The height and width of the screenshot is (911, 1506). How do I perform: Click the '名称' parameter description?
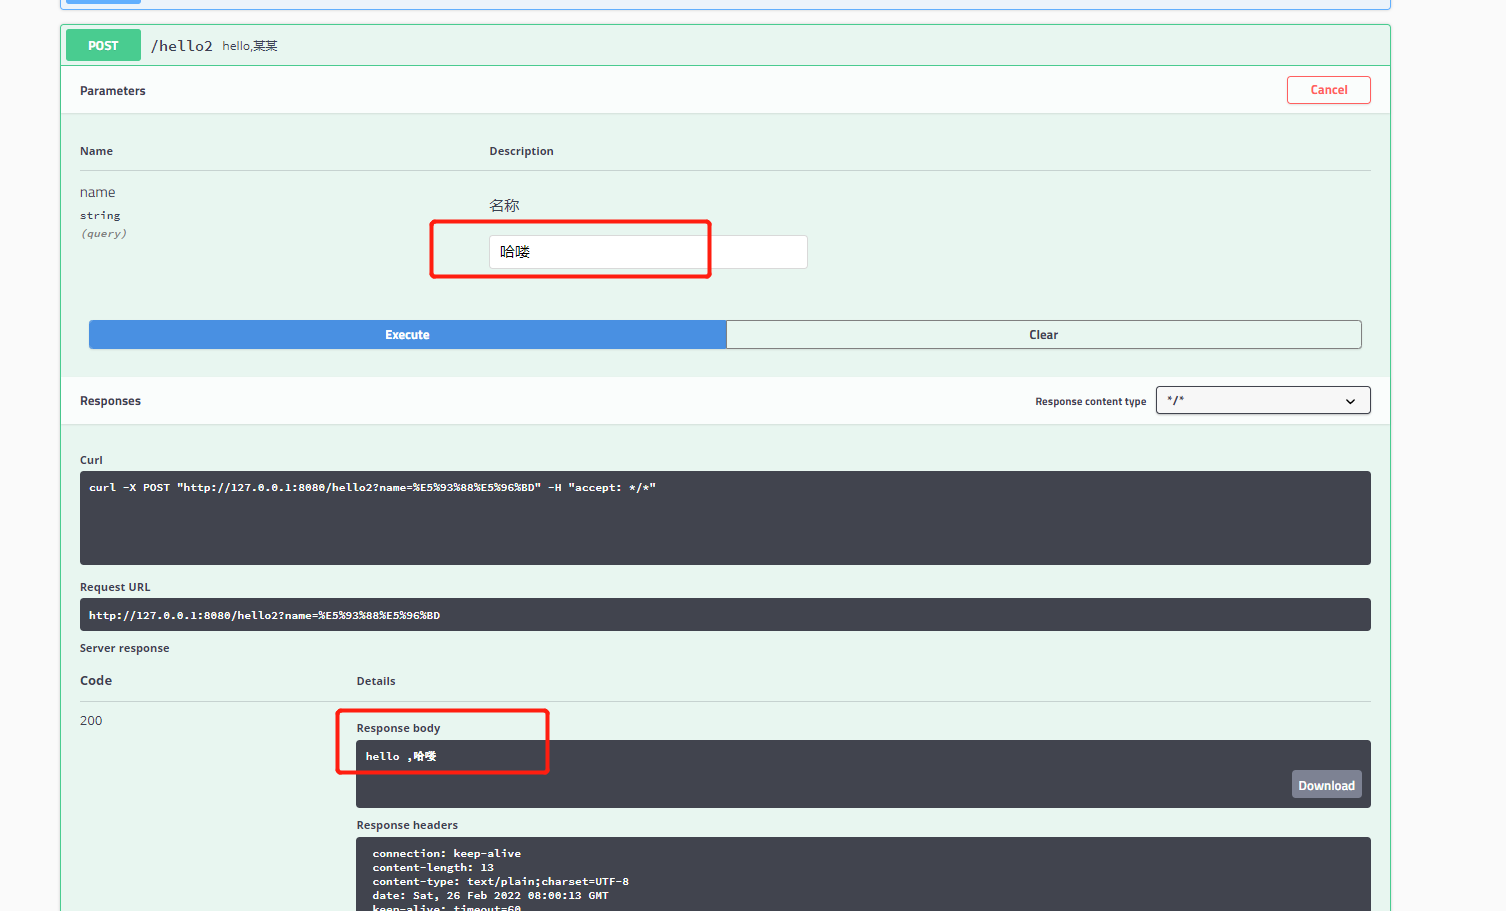pyautogui.click(x=504, y=205)
